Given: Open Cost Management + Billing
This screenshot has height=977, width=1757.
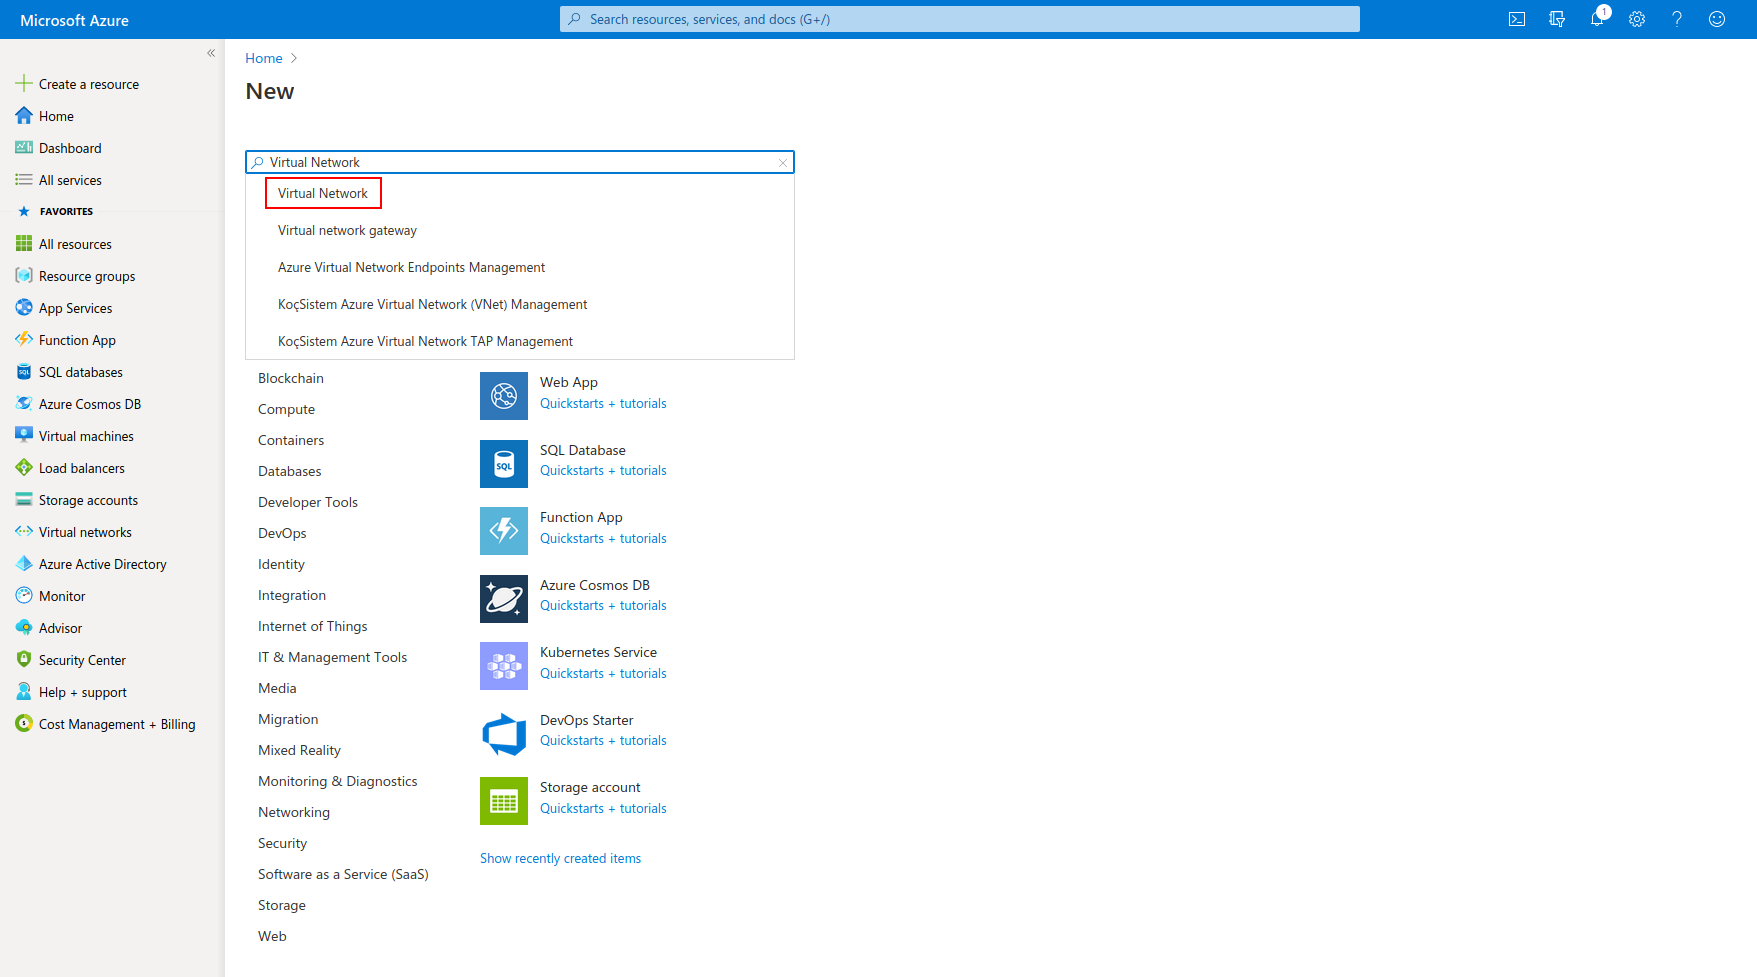Looking at the screenshot, I should 105,724.
